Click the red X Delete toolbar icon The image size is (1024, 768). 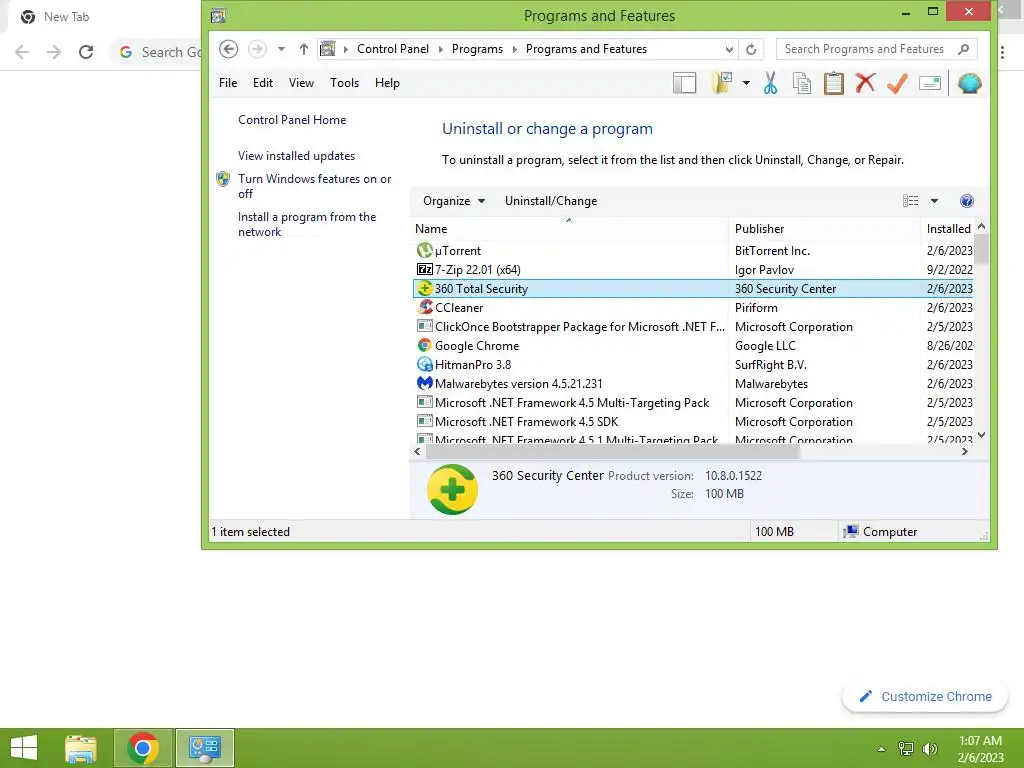865,83
